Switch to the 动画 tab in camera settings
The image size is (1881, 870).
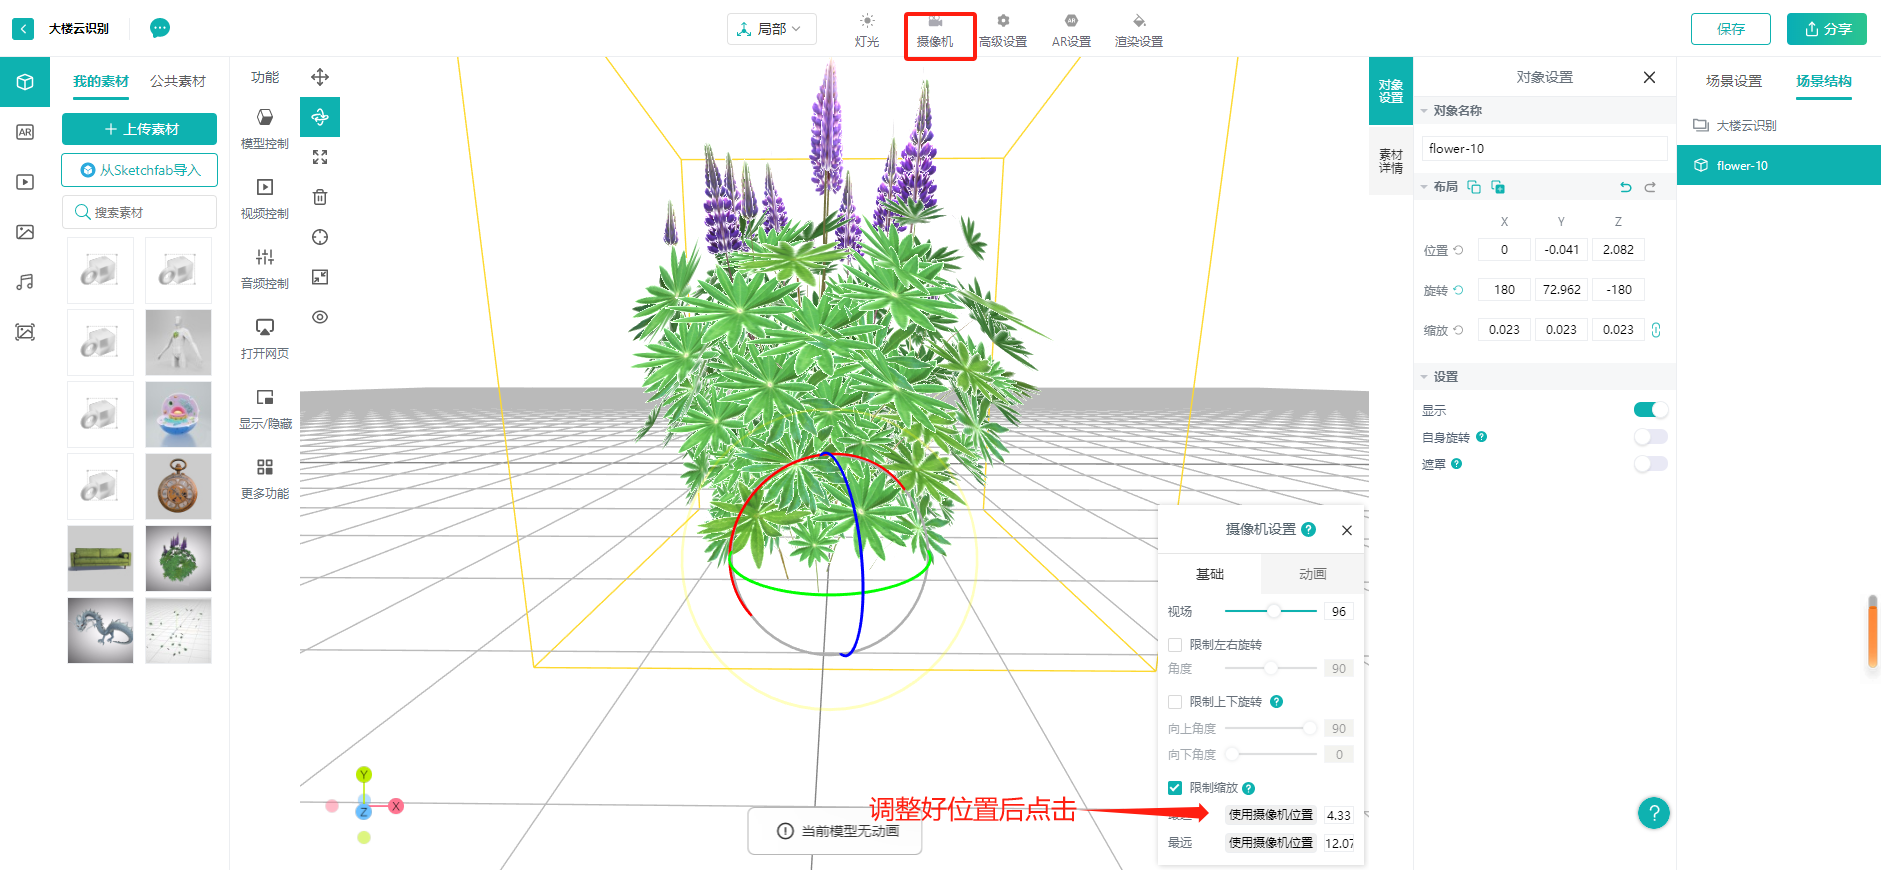click(x=1312, y=574)
